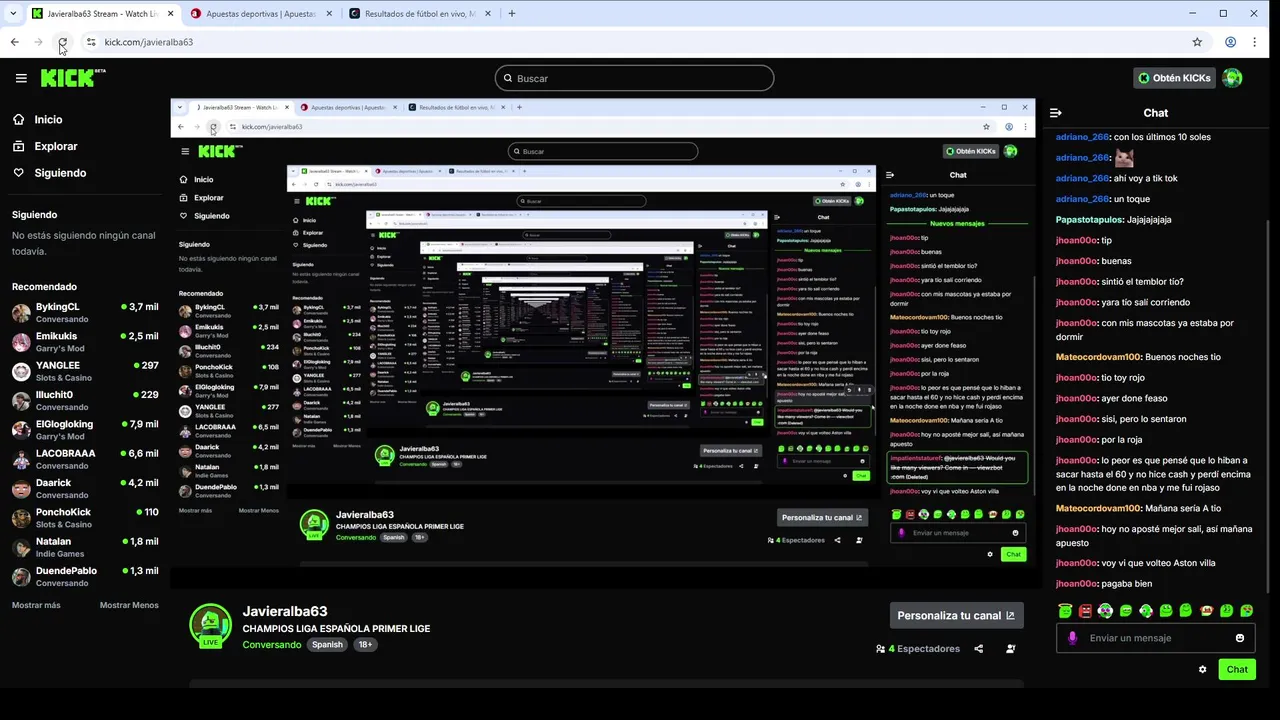Image resolution: width=1280 pixels, height=720 pixels.
Task: Switch to Resultados de fútbol tab
Action: click(x=420, y=14)
